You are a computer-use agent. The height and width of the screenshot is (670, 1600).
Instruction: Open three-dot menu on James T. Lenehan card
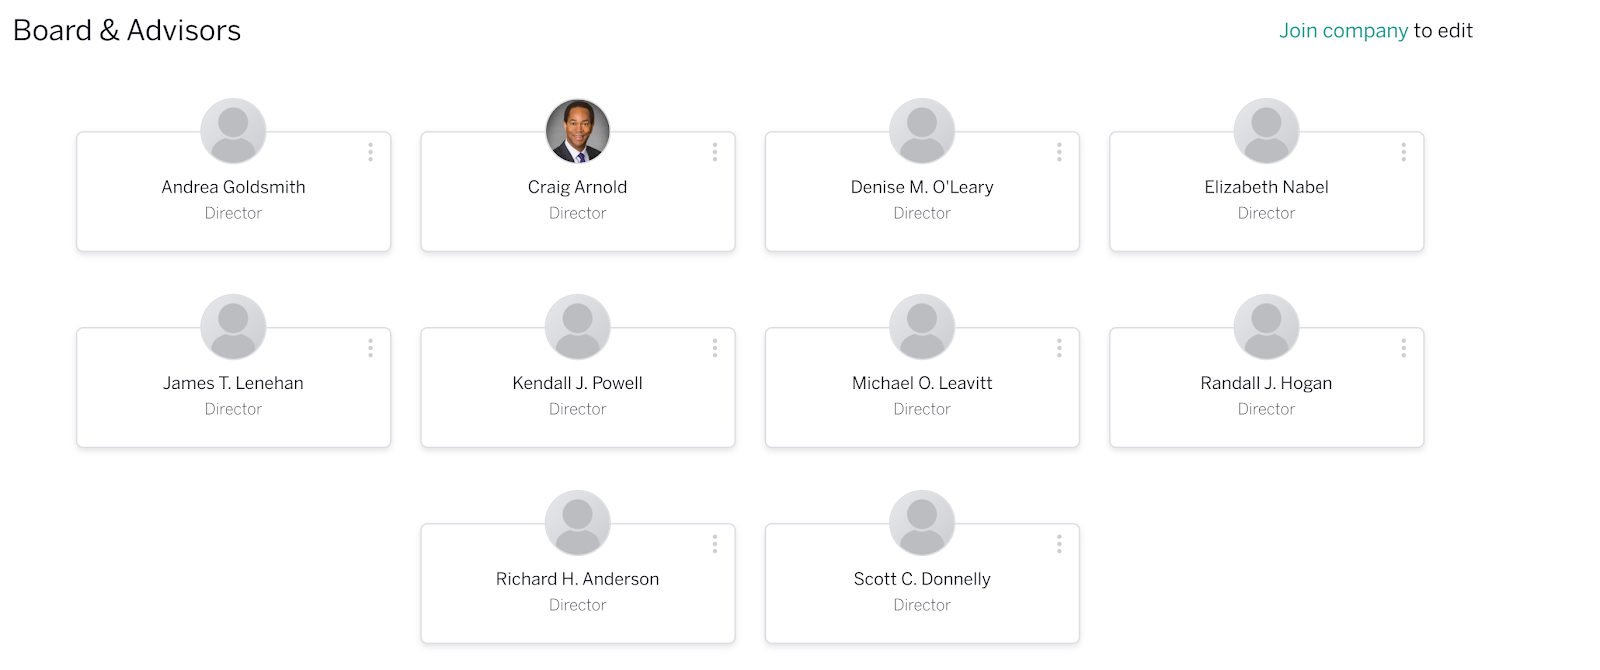point(370,348)
